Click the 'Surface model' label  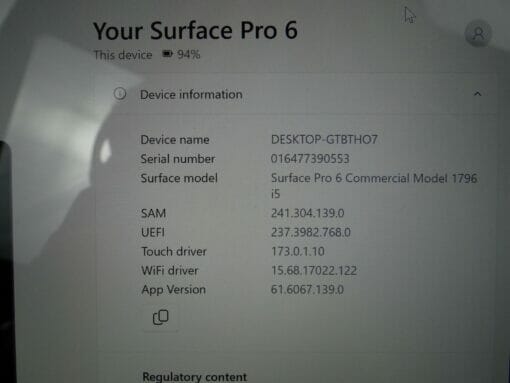(179, 178)
